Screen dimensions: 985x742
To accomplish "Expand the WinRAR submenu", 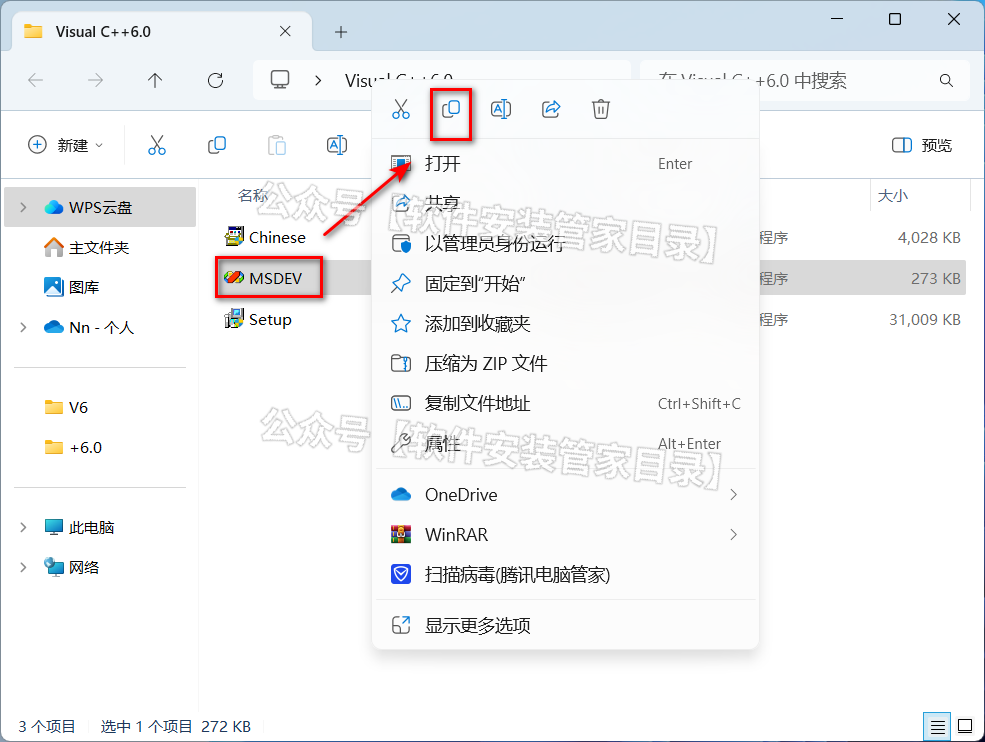I will 733,535.
